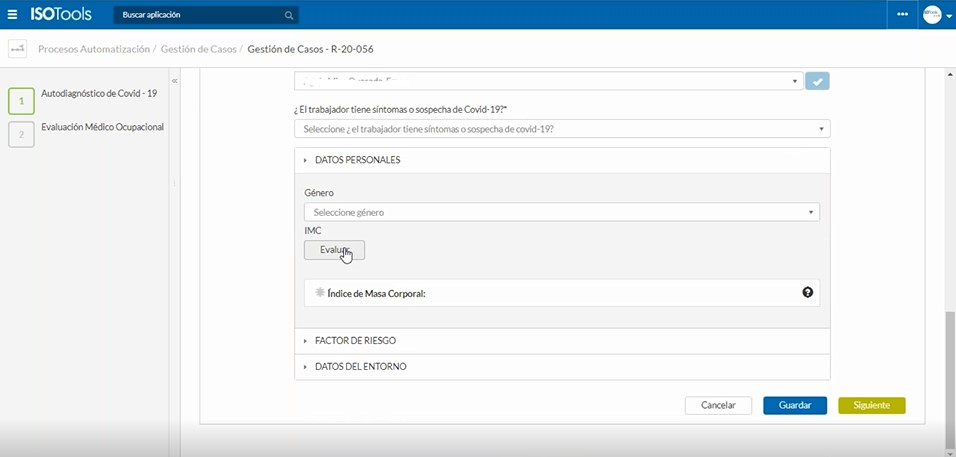Collapse the left steps sidebar panel
The image size is (956, 457).
[x=175, y=81]
